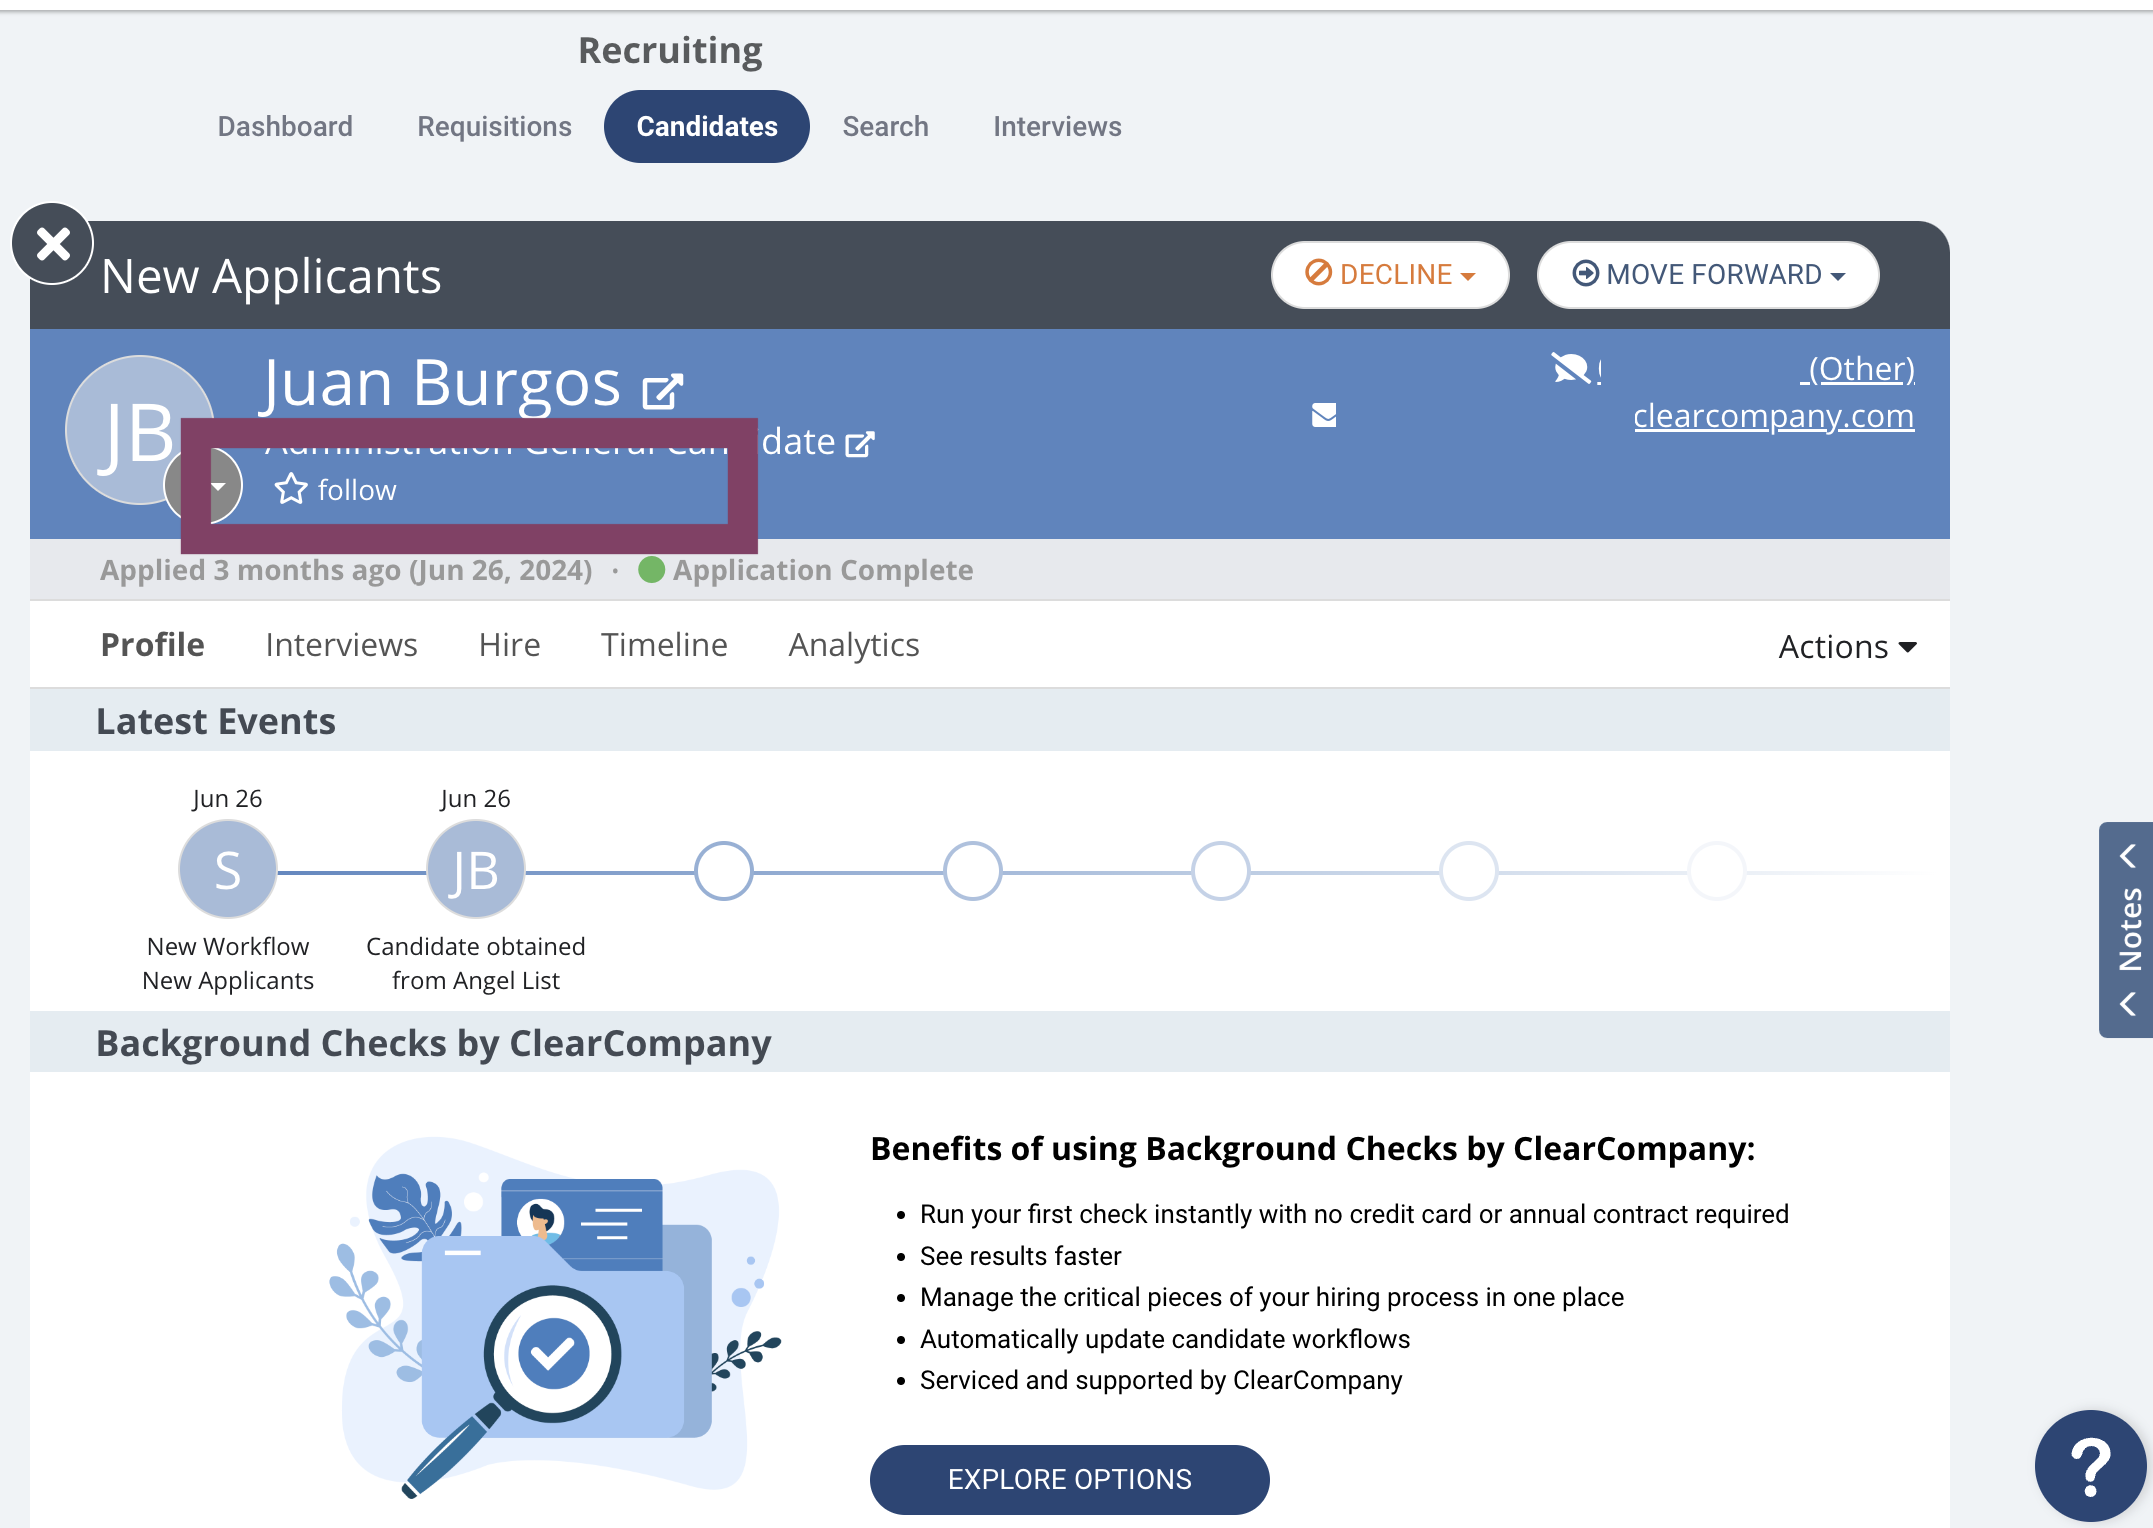Select the Candidates nav pill

tap(707, 126)
